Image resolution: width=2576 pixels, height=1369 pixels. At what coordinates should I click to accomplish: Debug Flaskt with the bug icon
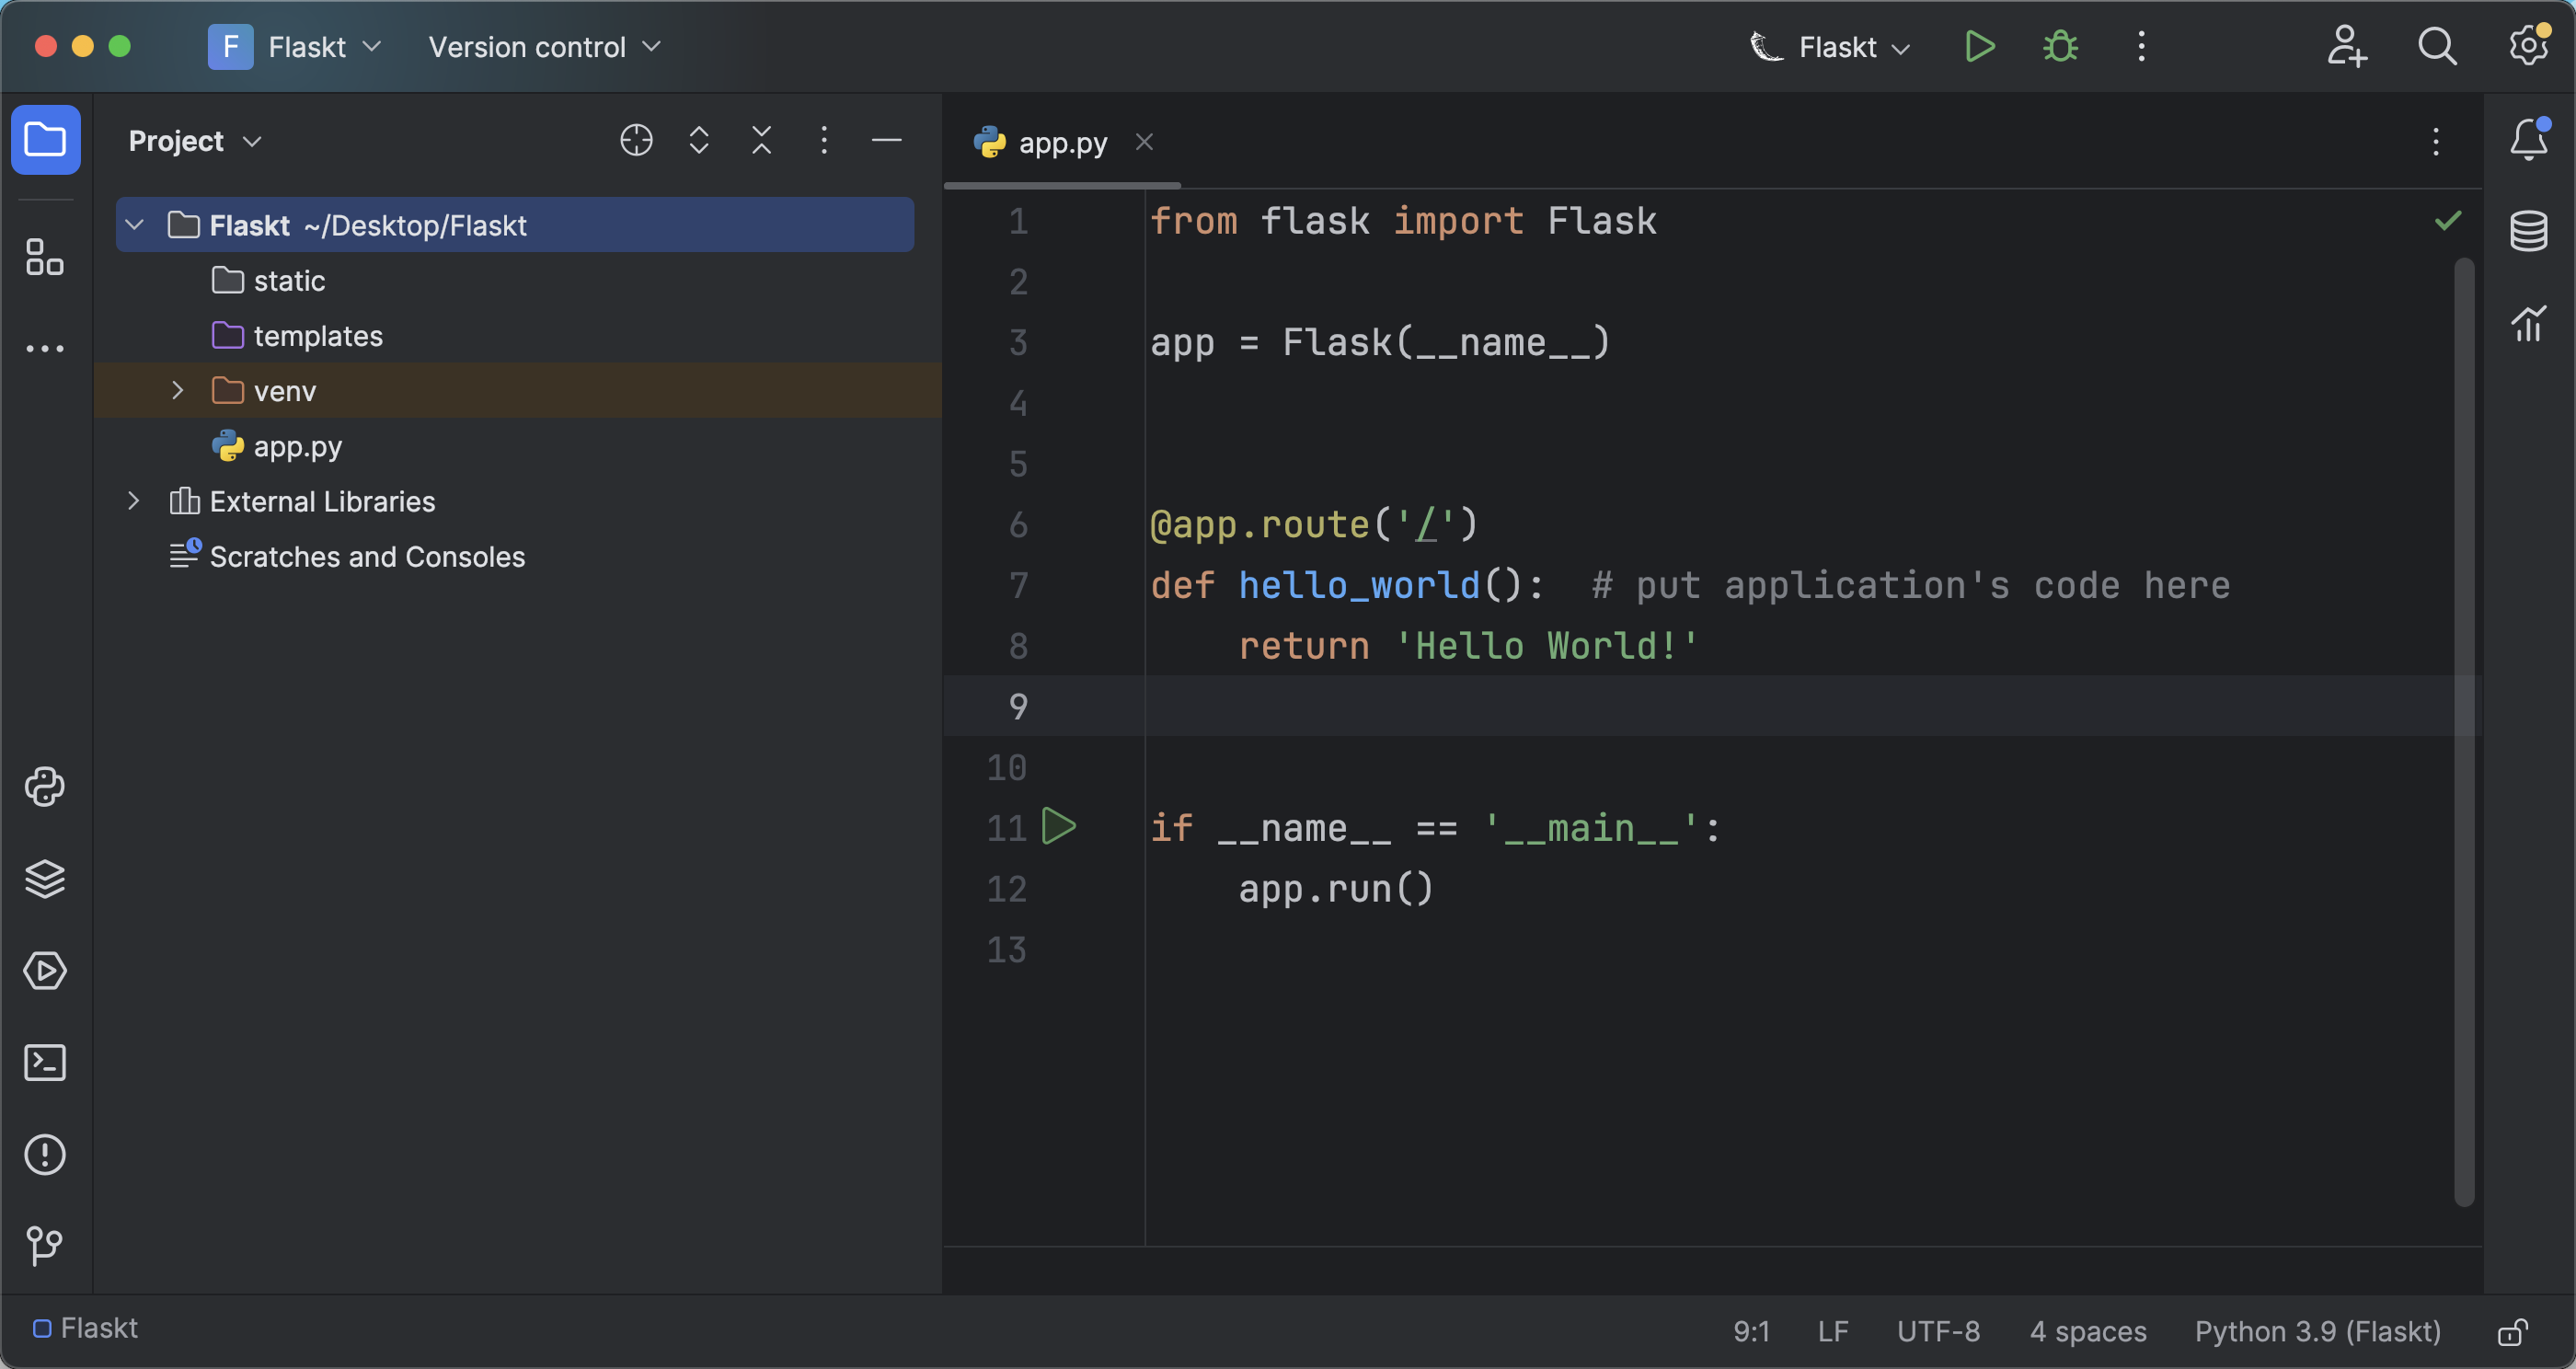pos(2060,46)
